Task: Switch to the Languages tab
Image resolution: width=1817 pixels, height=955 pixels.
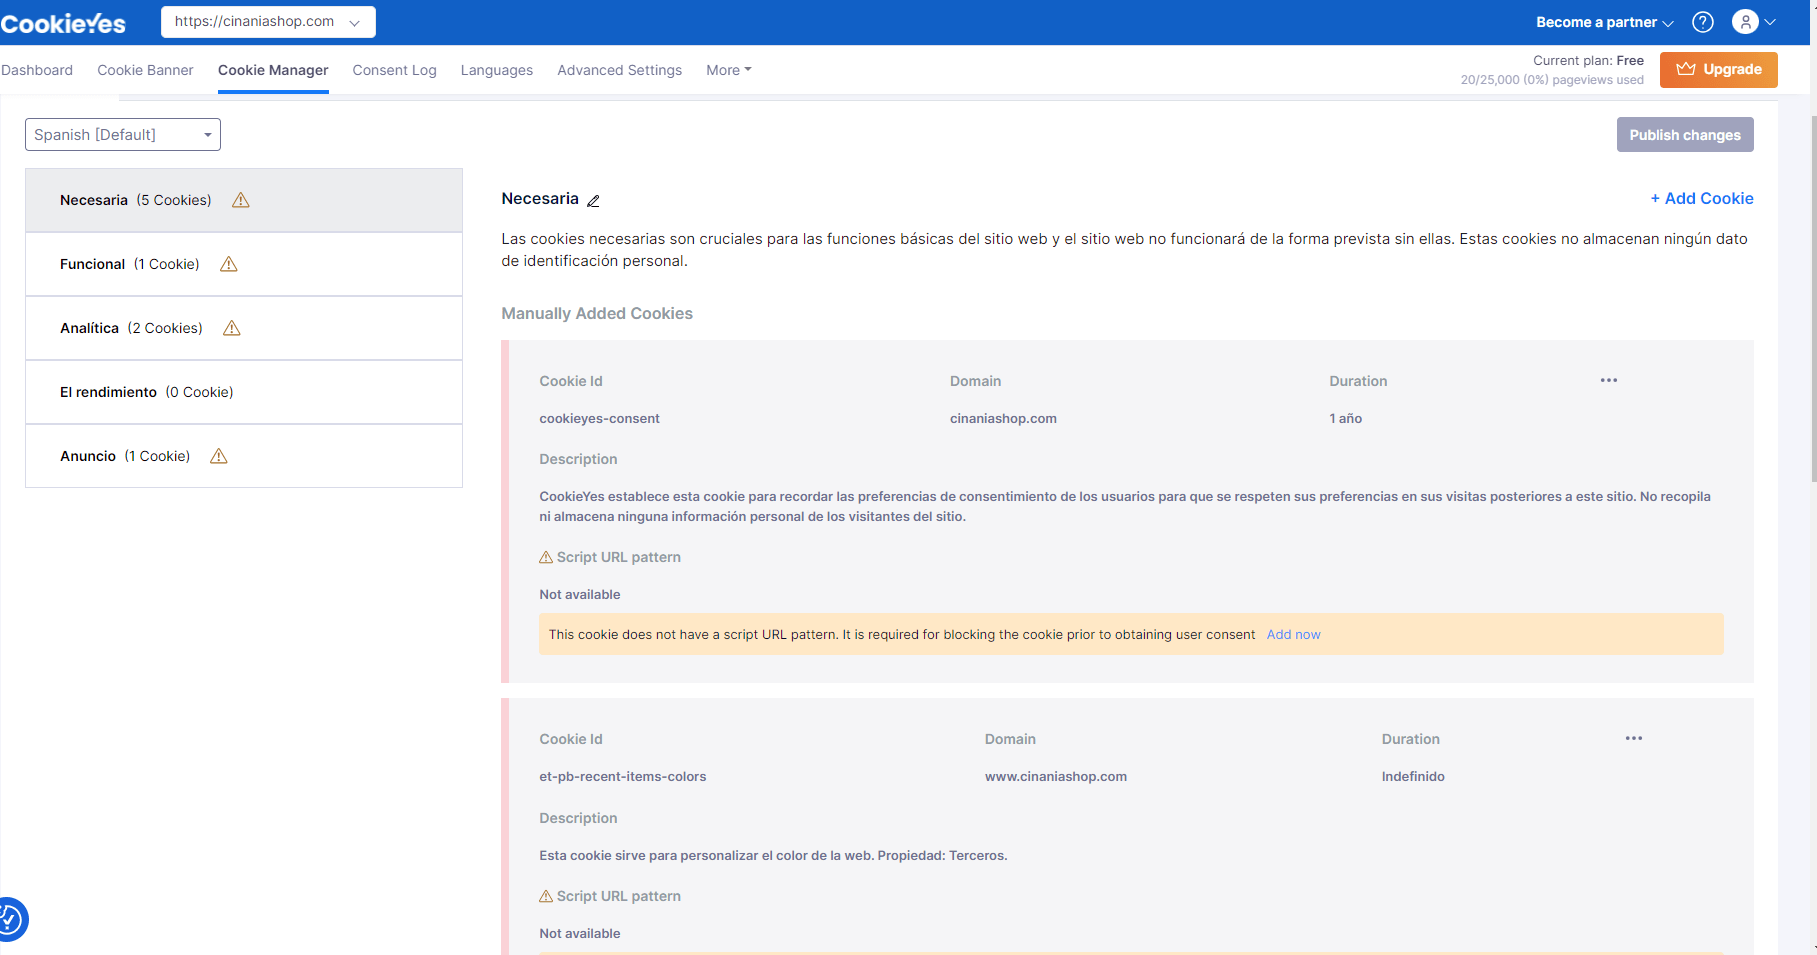Action: [496, 70]
